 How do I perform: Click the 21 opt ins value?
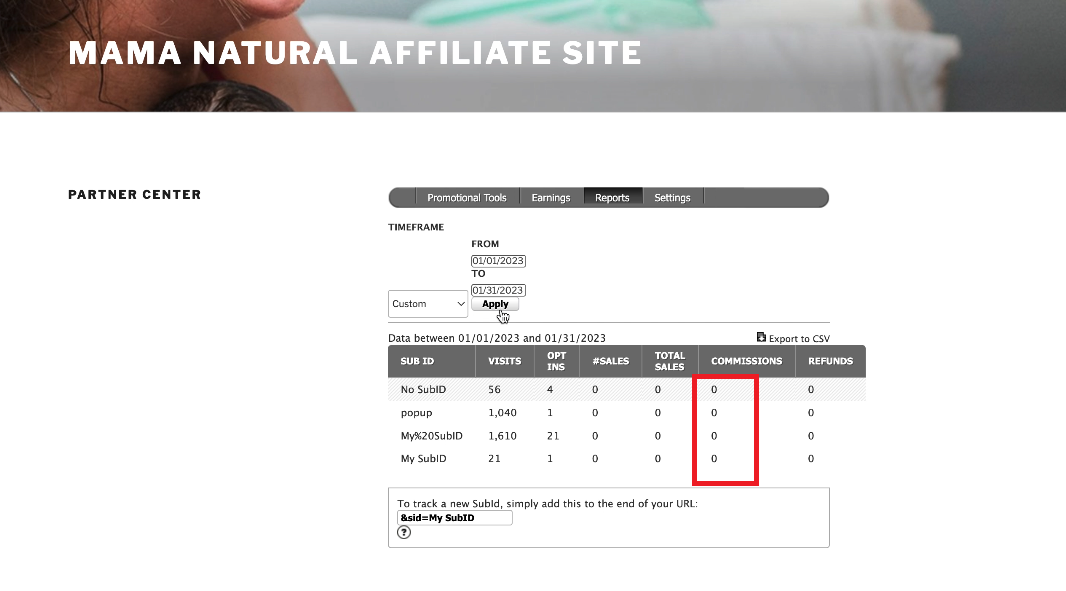[x=553, y=436]
